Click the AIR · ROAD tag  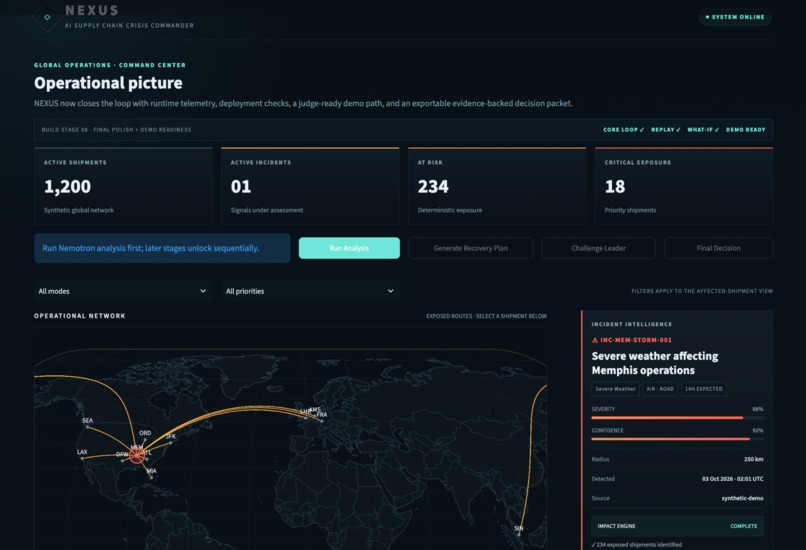(660, 389)
